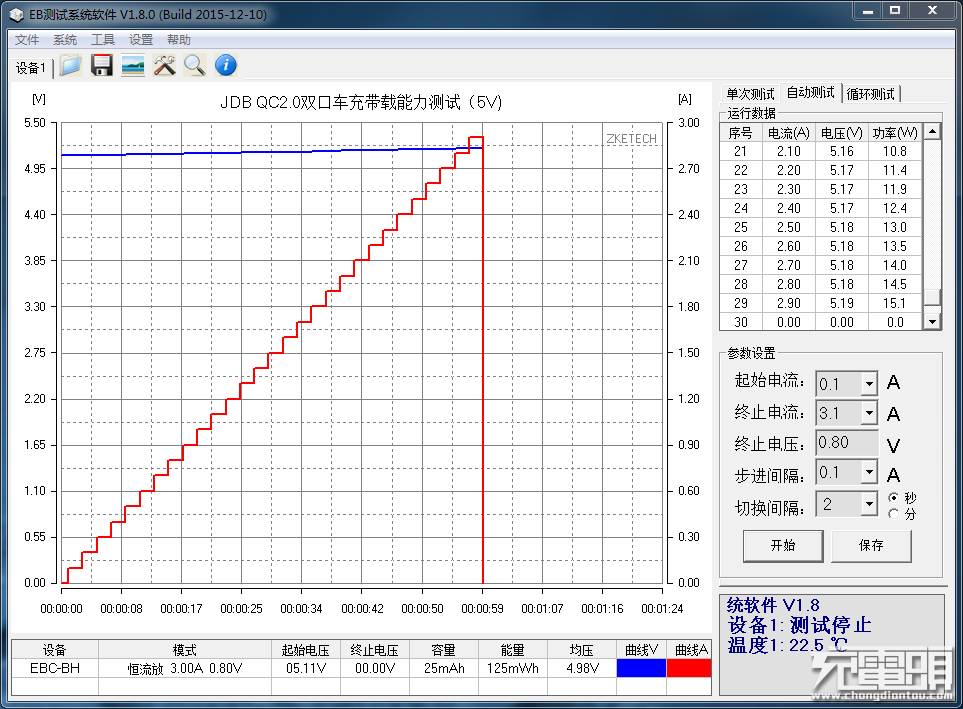The width and height of the screenshot is (963, 709).
Task: Switch to the 循环测试 tab
Action: click(x=870, y=94)
